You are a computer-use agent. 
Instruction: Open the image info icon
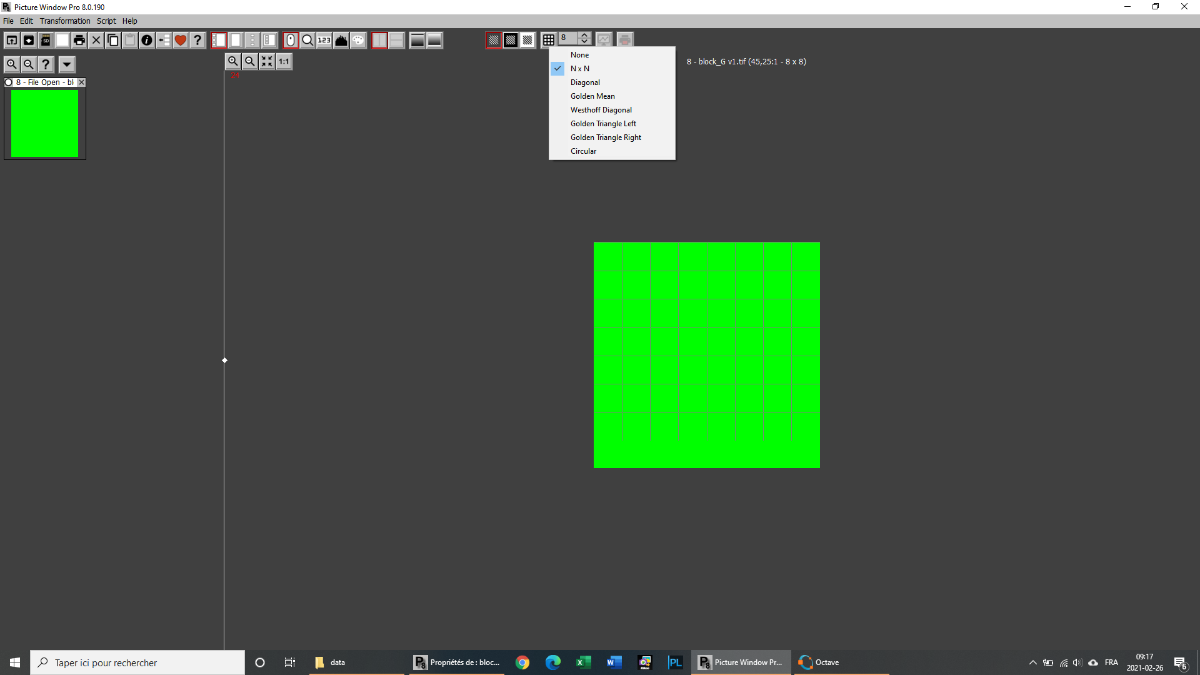tap(147, 40)
